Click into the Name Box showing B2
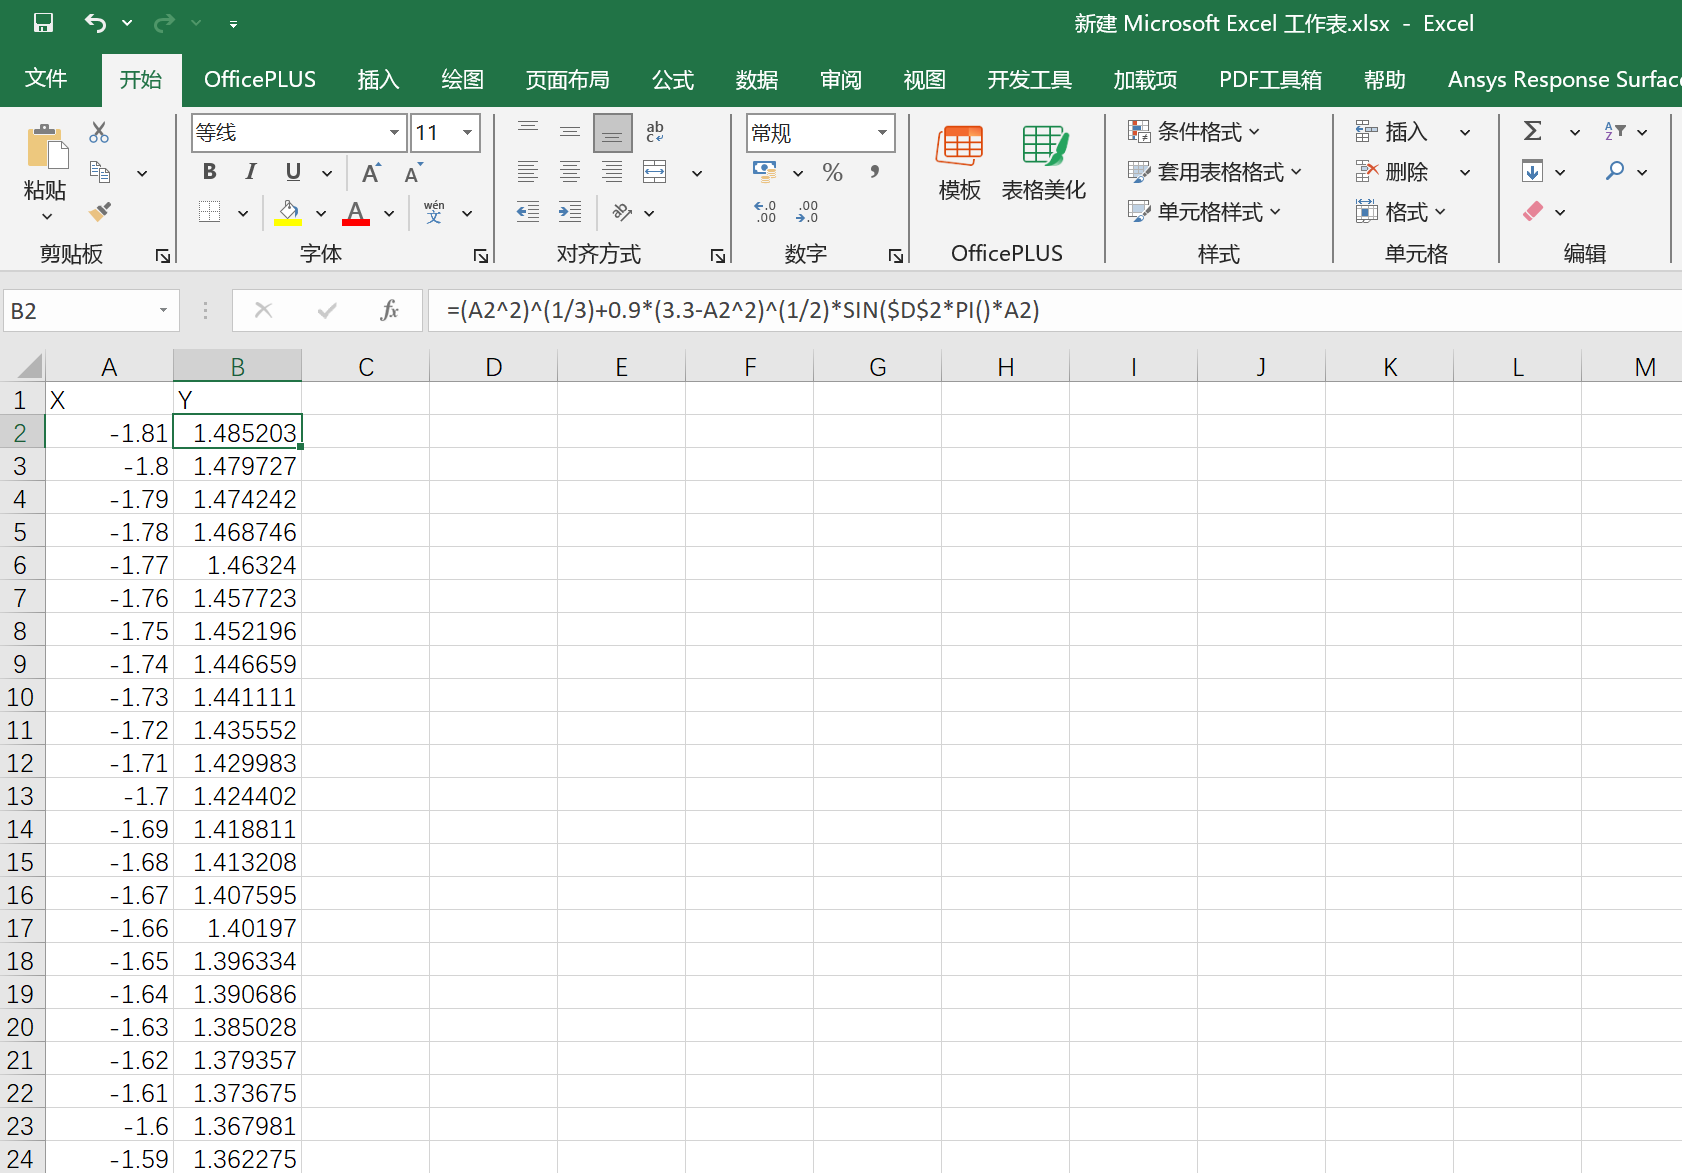Image resolution: width=1682 pixels, height=1173 pixels. pyautogui.click(x=80, y=311)
